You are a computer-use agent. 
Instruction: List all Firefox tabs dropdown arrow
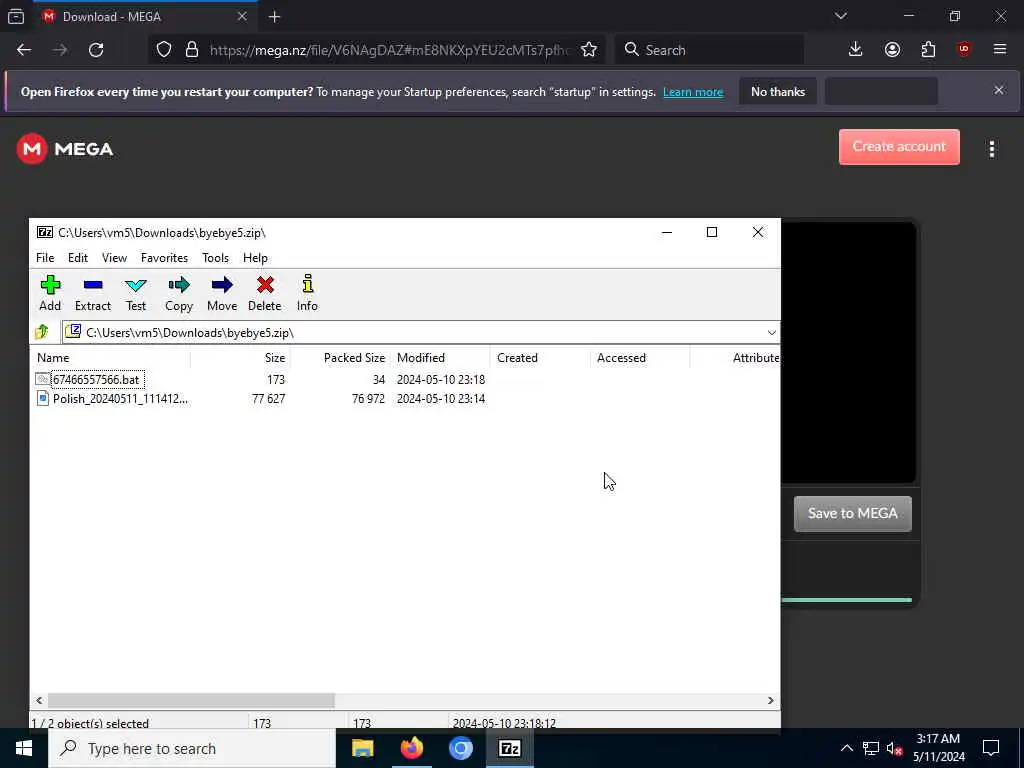pos(841,16)
